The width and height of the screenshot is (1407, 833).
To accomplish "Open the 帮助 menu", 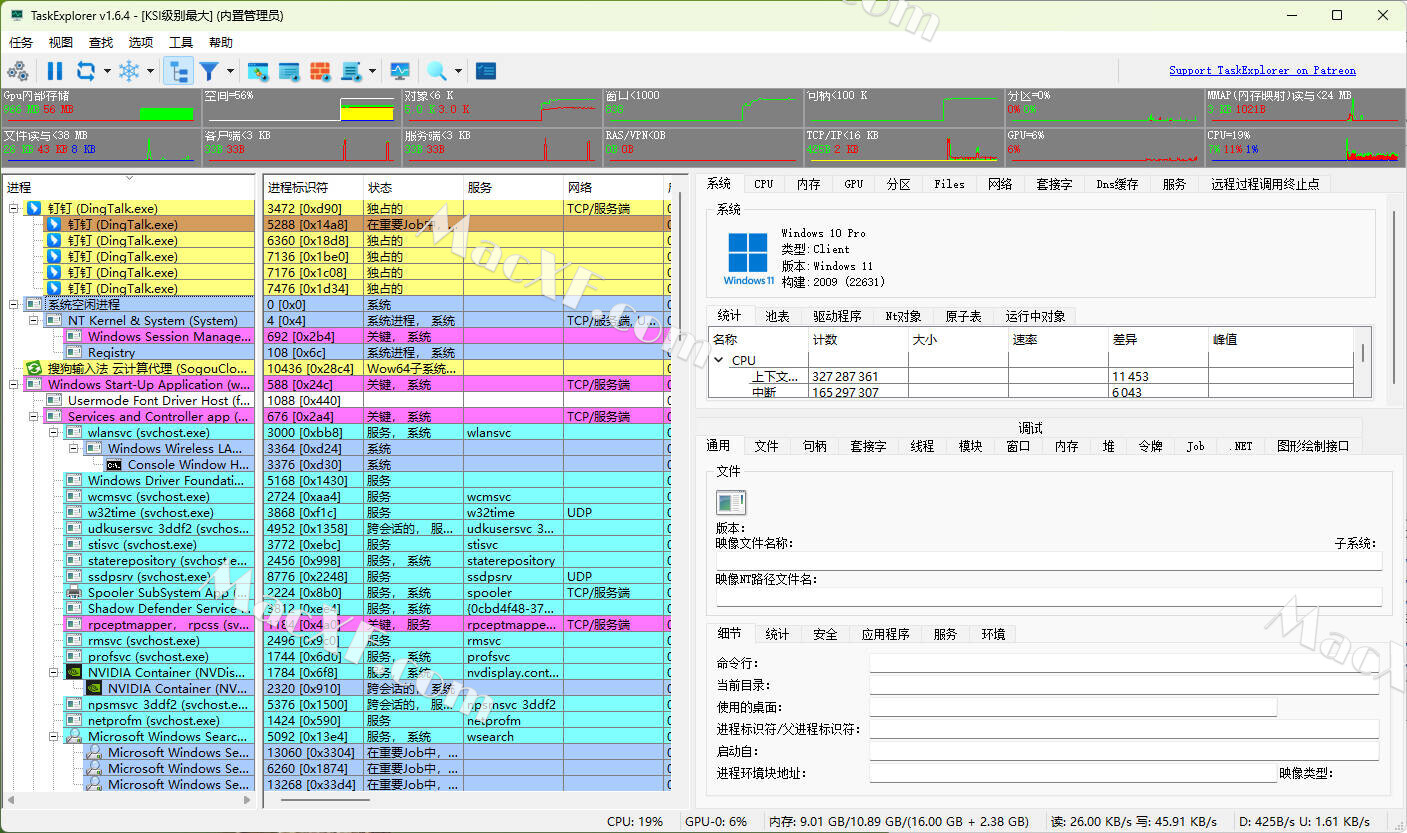I will tap(221, 43).
